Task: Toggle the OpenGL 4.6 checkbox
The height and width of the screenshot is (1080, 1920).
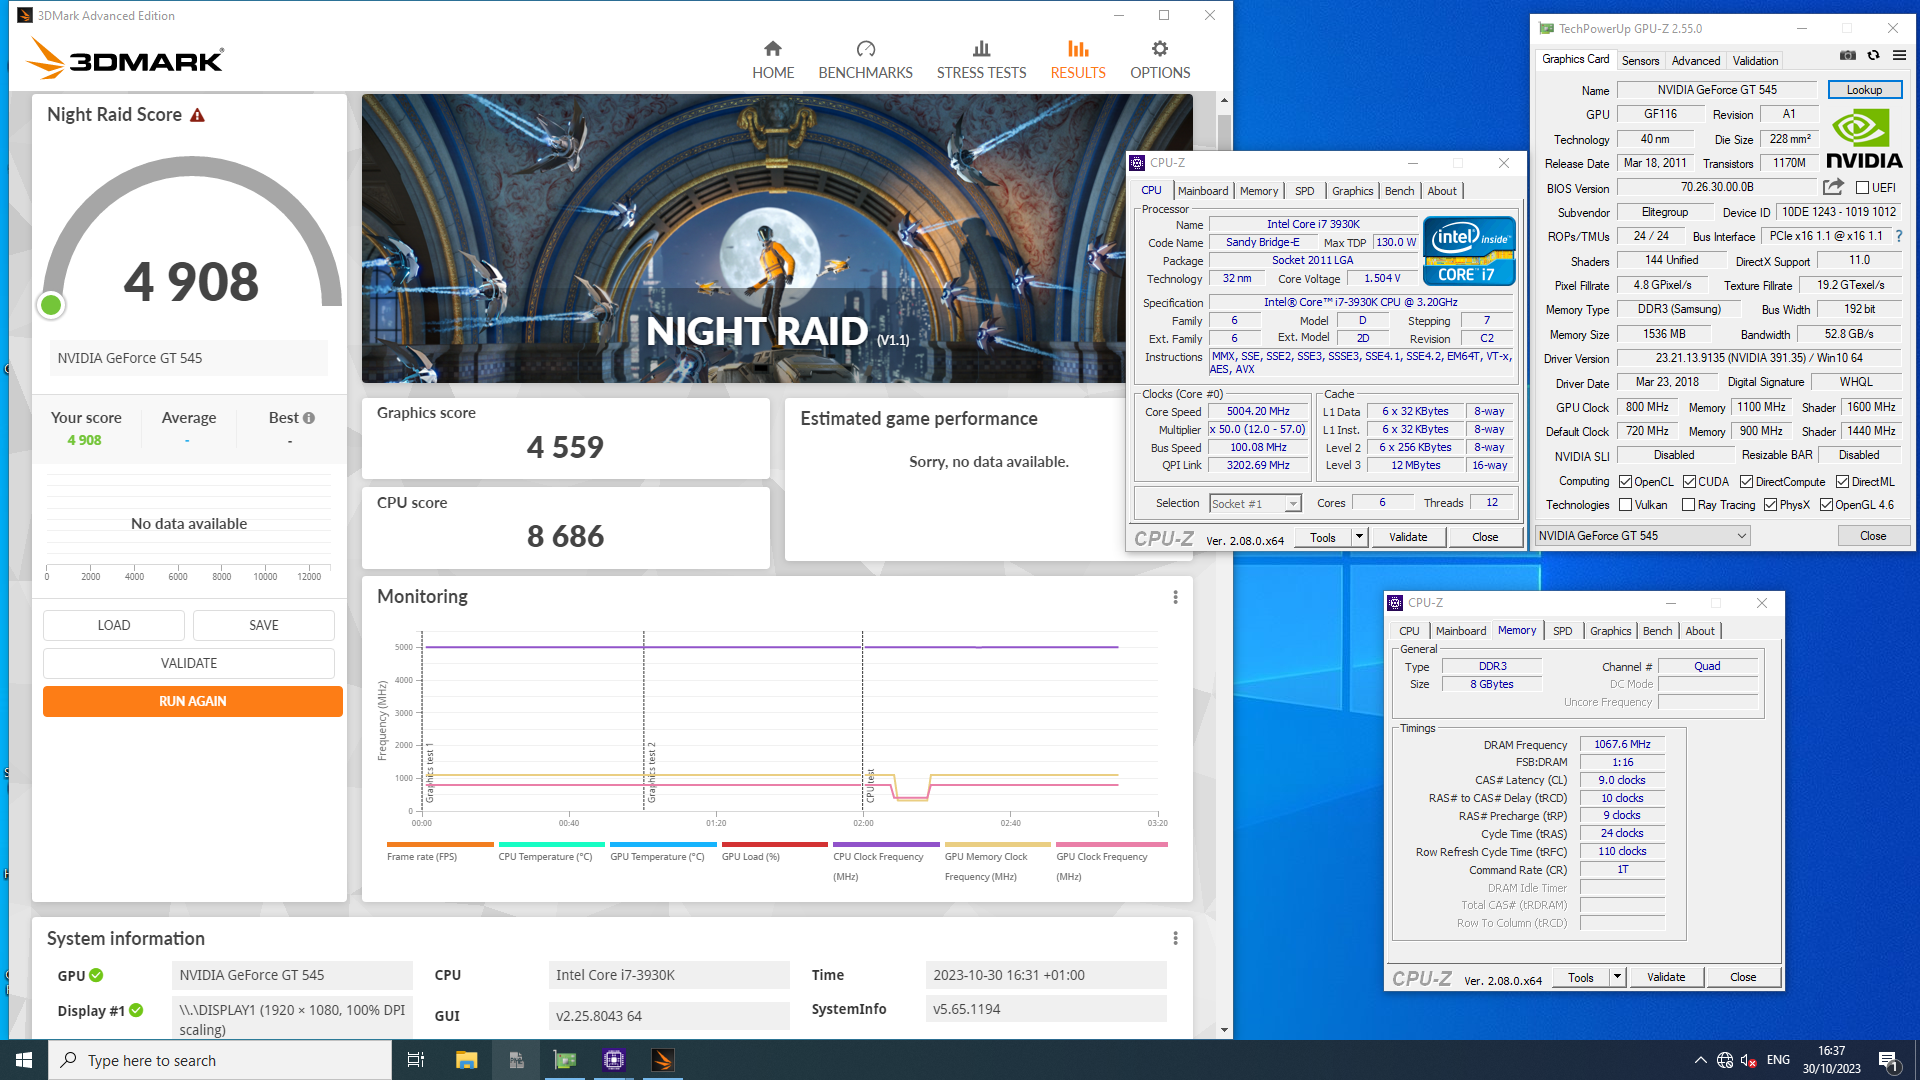Action: (1826, 505)
